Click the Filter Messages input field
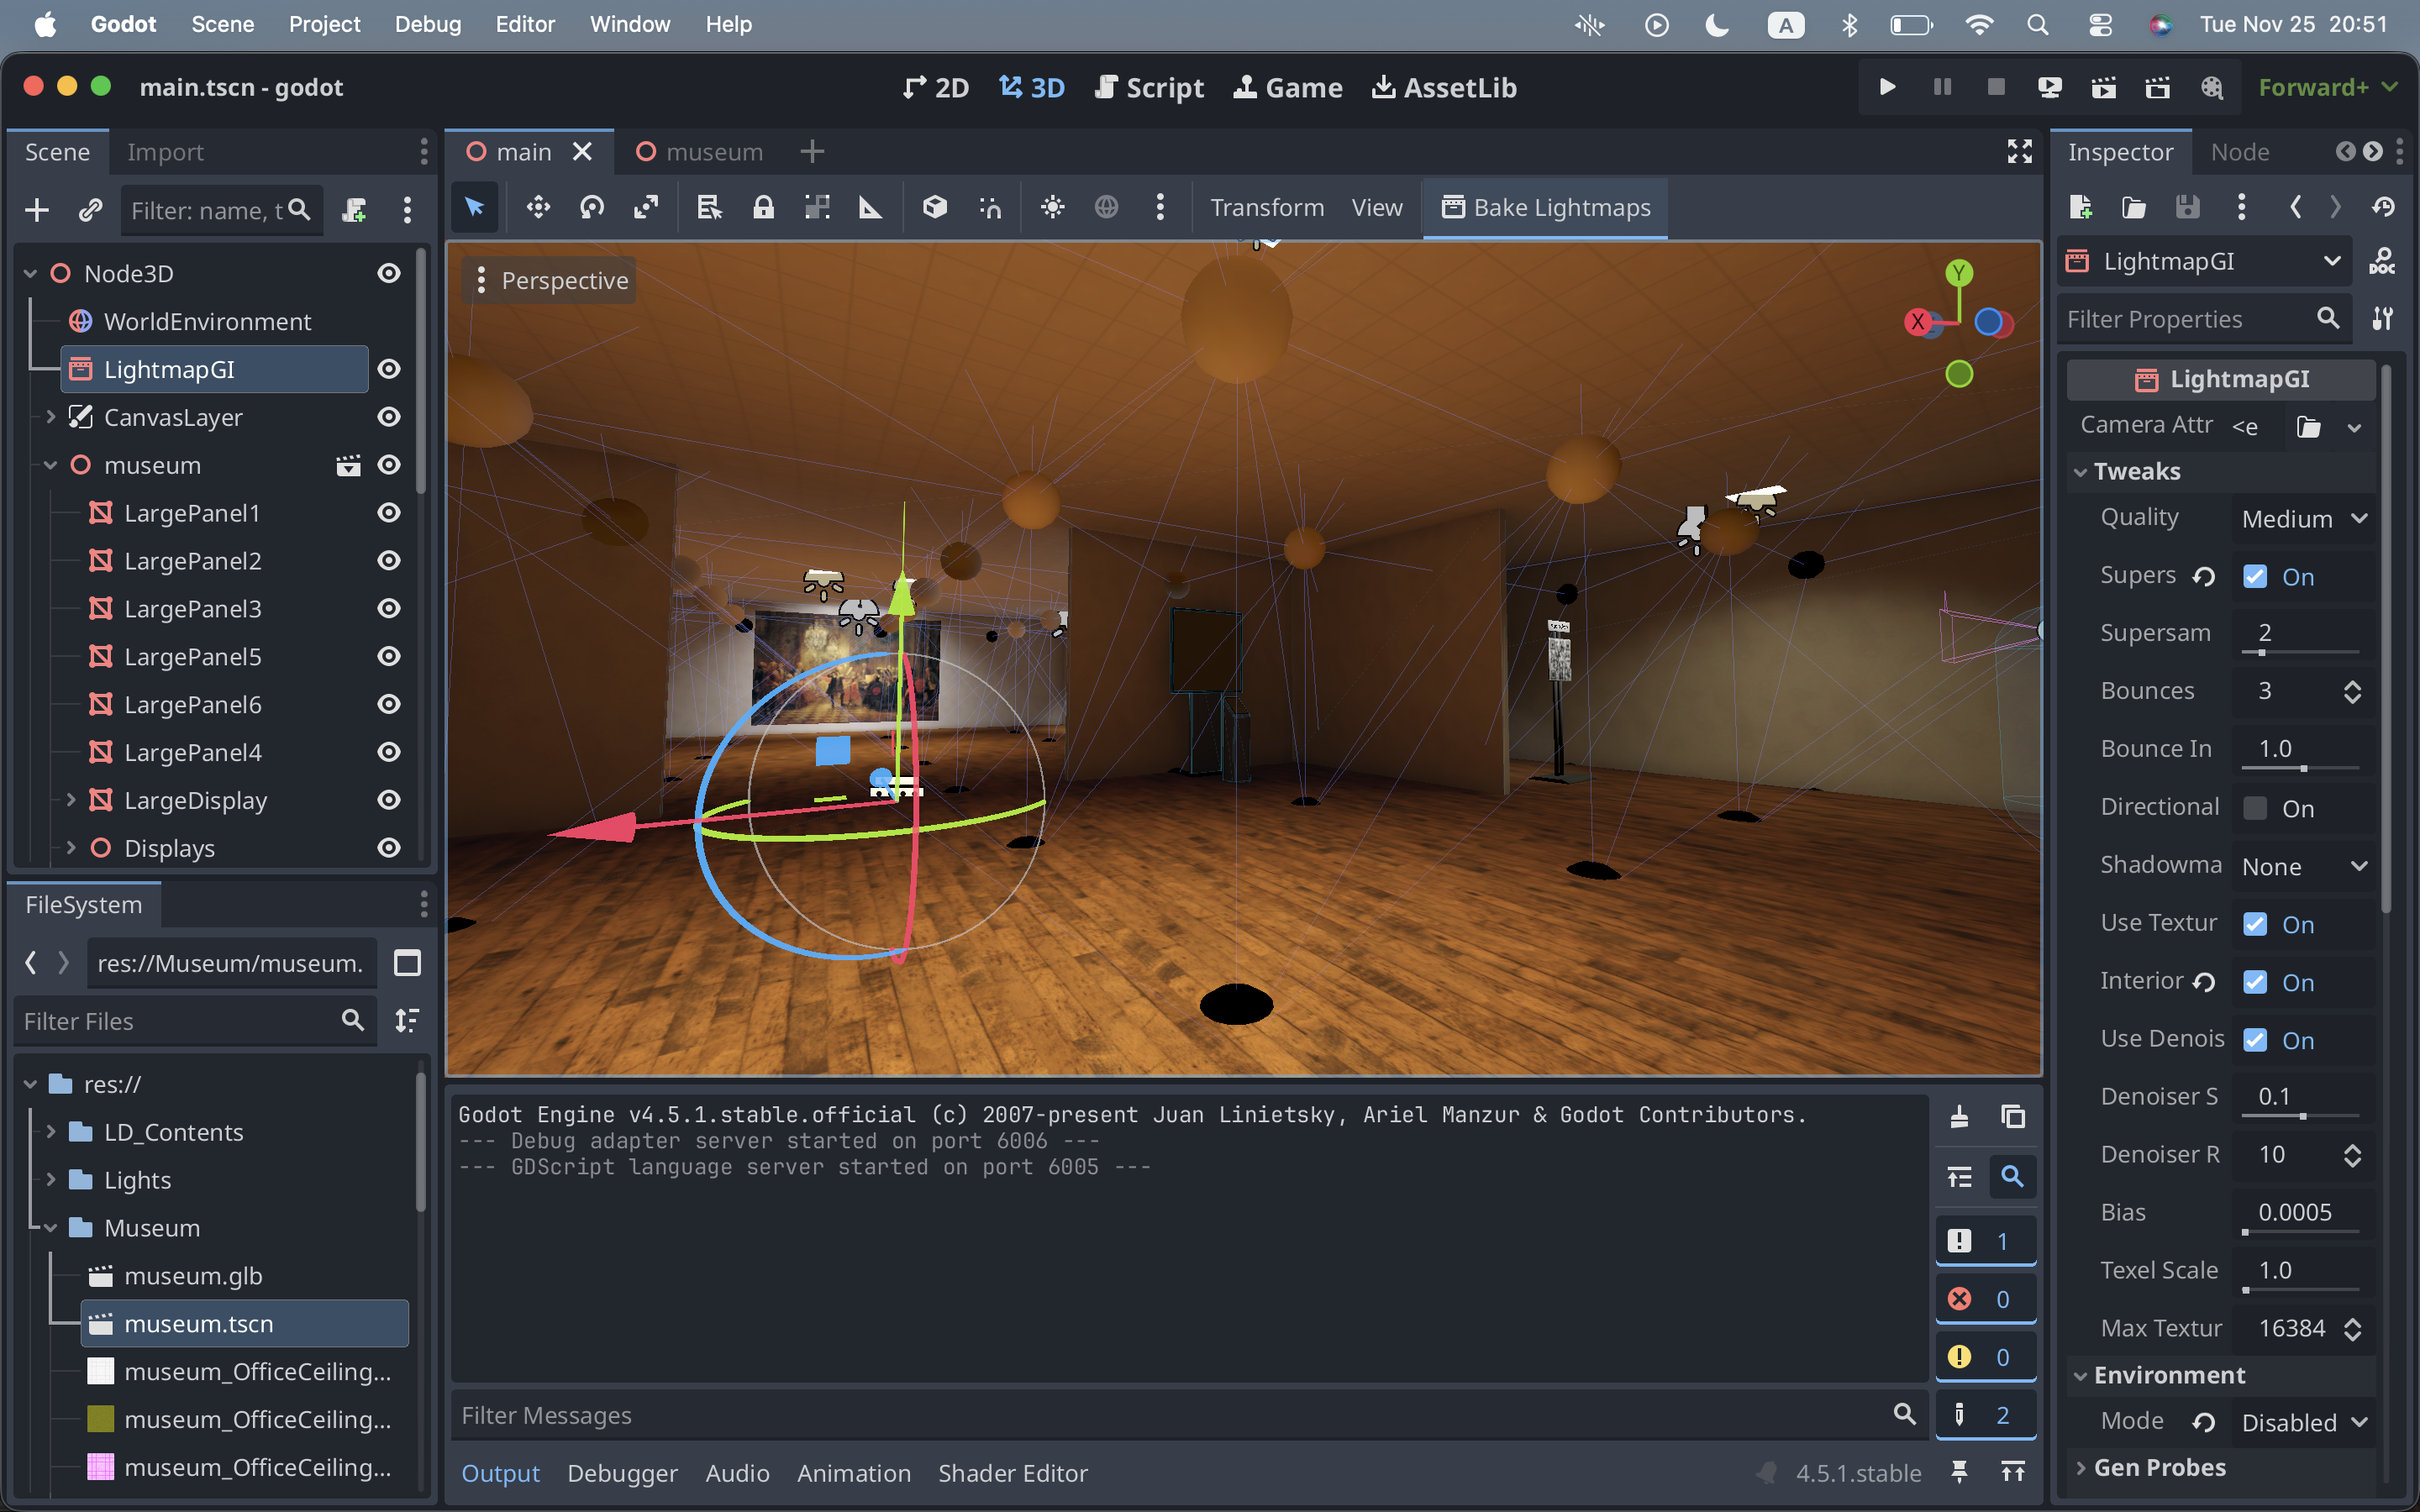 pos(1170,1415)
